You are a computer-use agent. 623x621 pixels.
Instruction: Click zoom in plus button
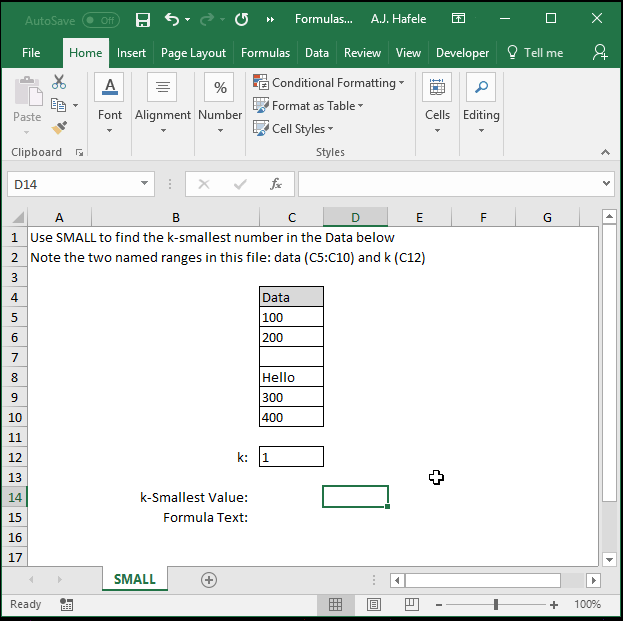[554, 605]
